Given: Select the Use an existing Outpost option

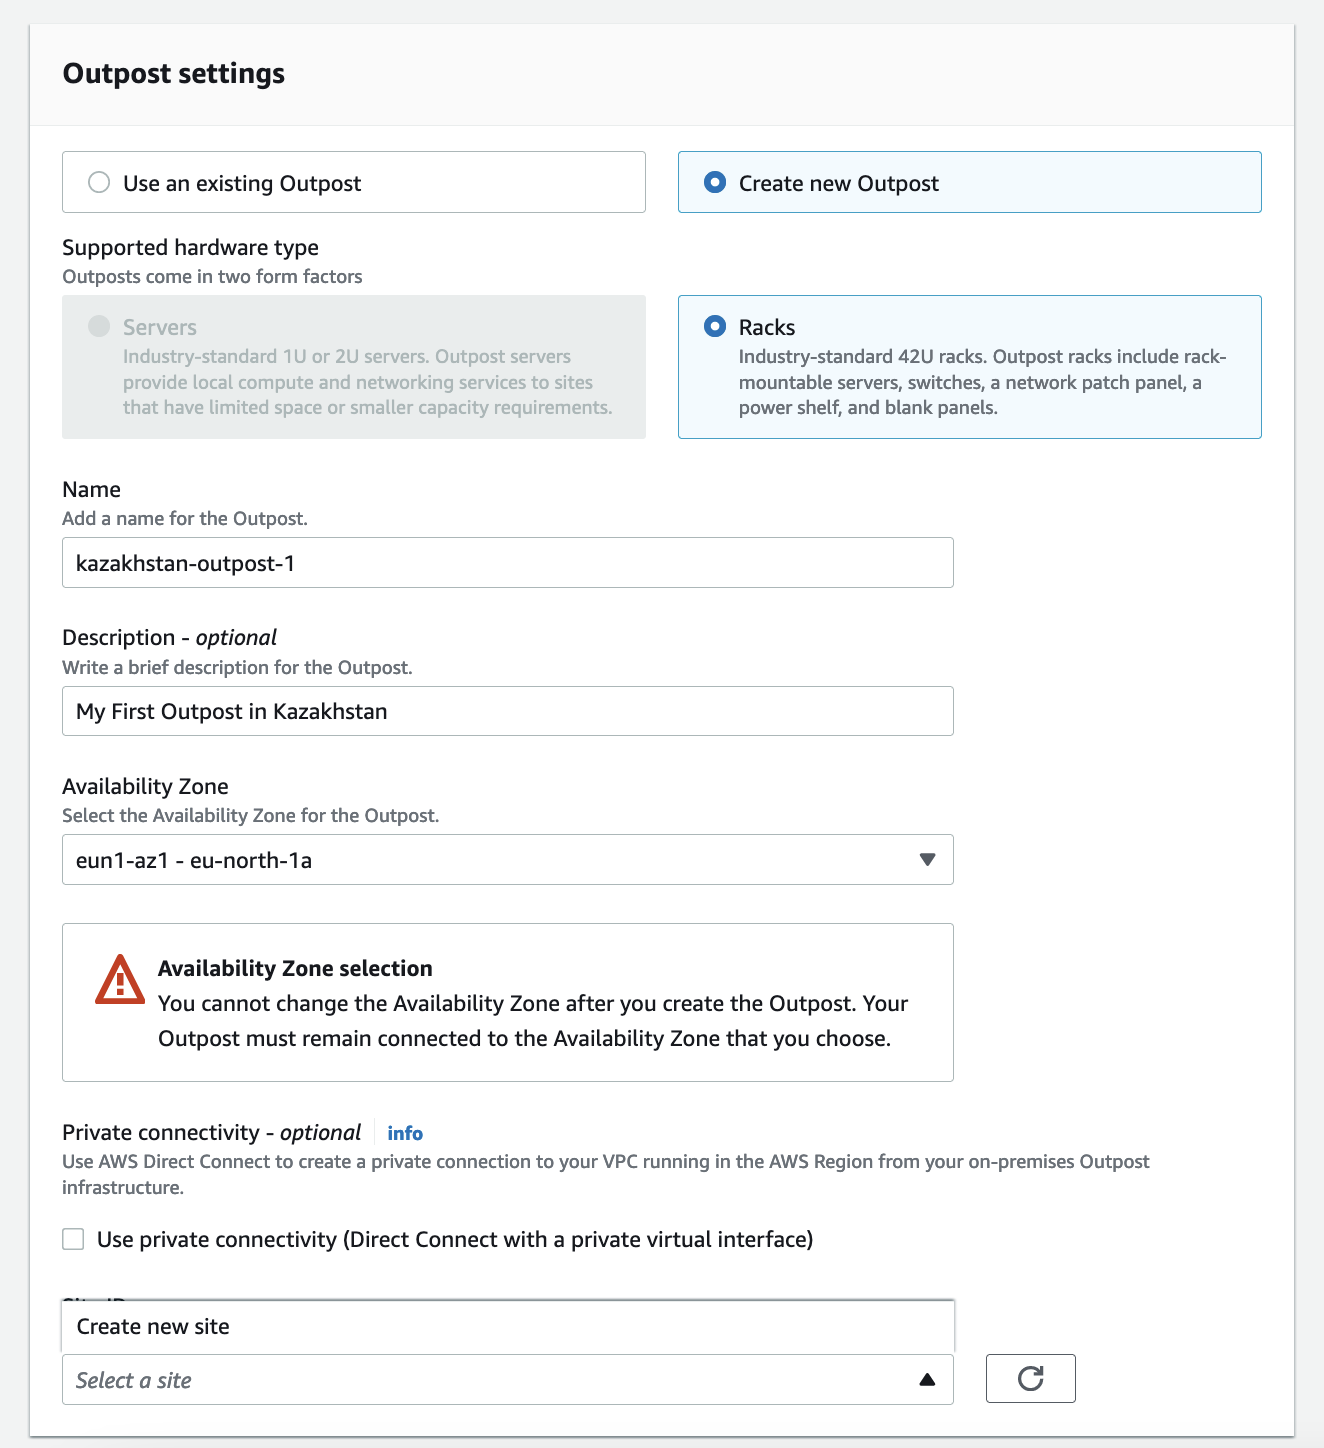Looking at the screenshot, I should pos(99,182).
